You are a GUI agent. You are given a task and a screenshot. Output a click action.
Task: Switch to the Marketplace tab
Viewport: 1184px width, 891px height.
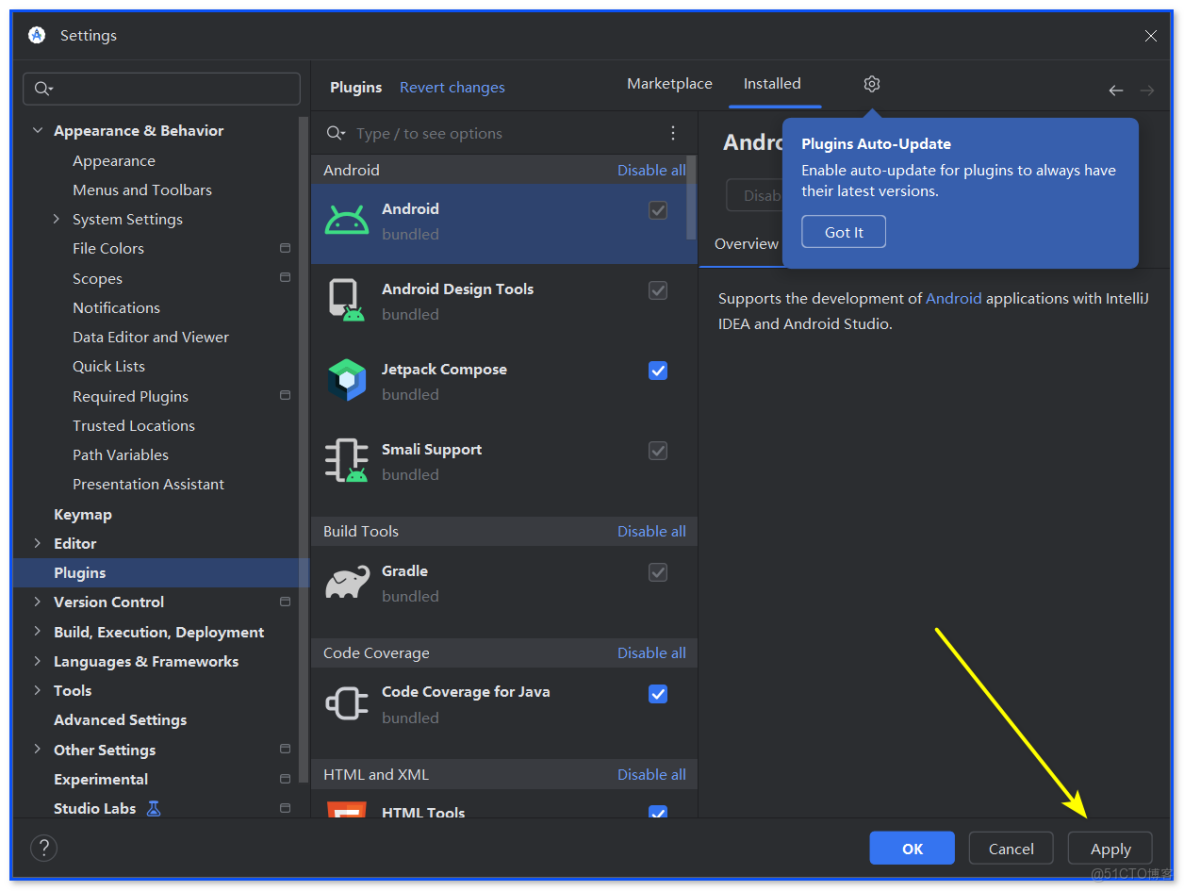(x=669, y=84)
